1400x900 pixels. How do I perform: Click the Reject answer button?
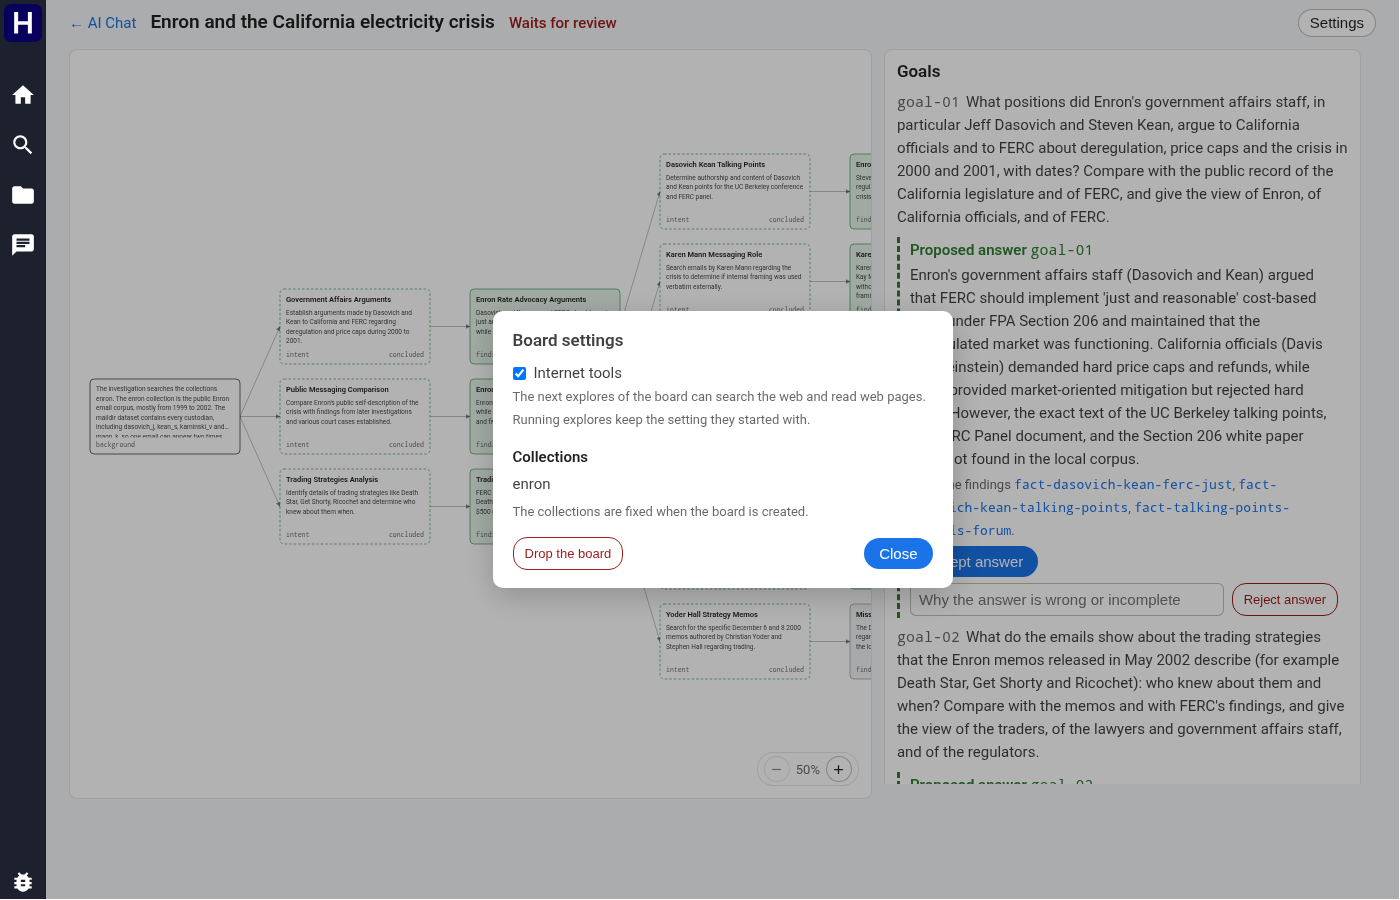pyautogui.click(x=1284, y=600)
